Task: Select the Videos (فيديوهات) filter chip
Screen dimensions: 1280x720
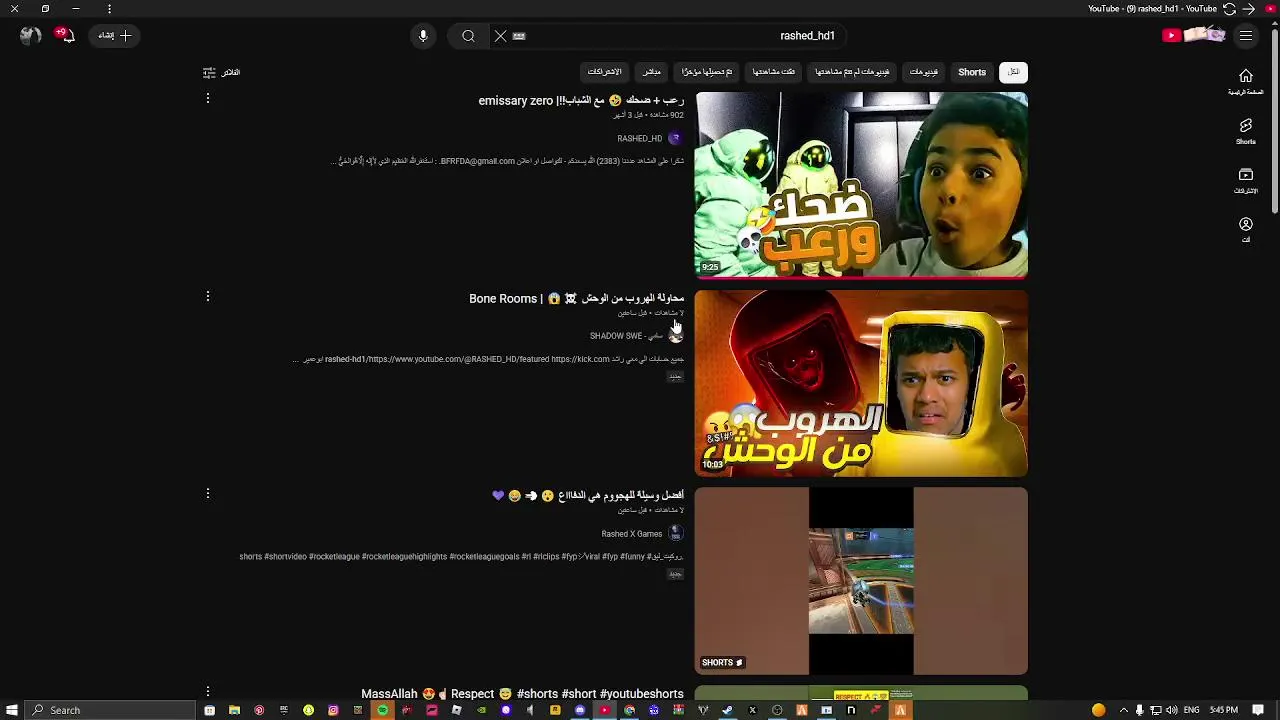Action: pos(924,72)
